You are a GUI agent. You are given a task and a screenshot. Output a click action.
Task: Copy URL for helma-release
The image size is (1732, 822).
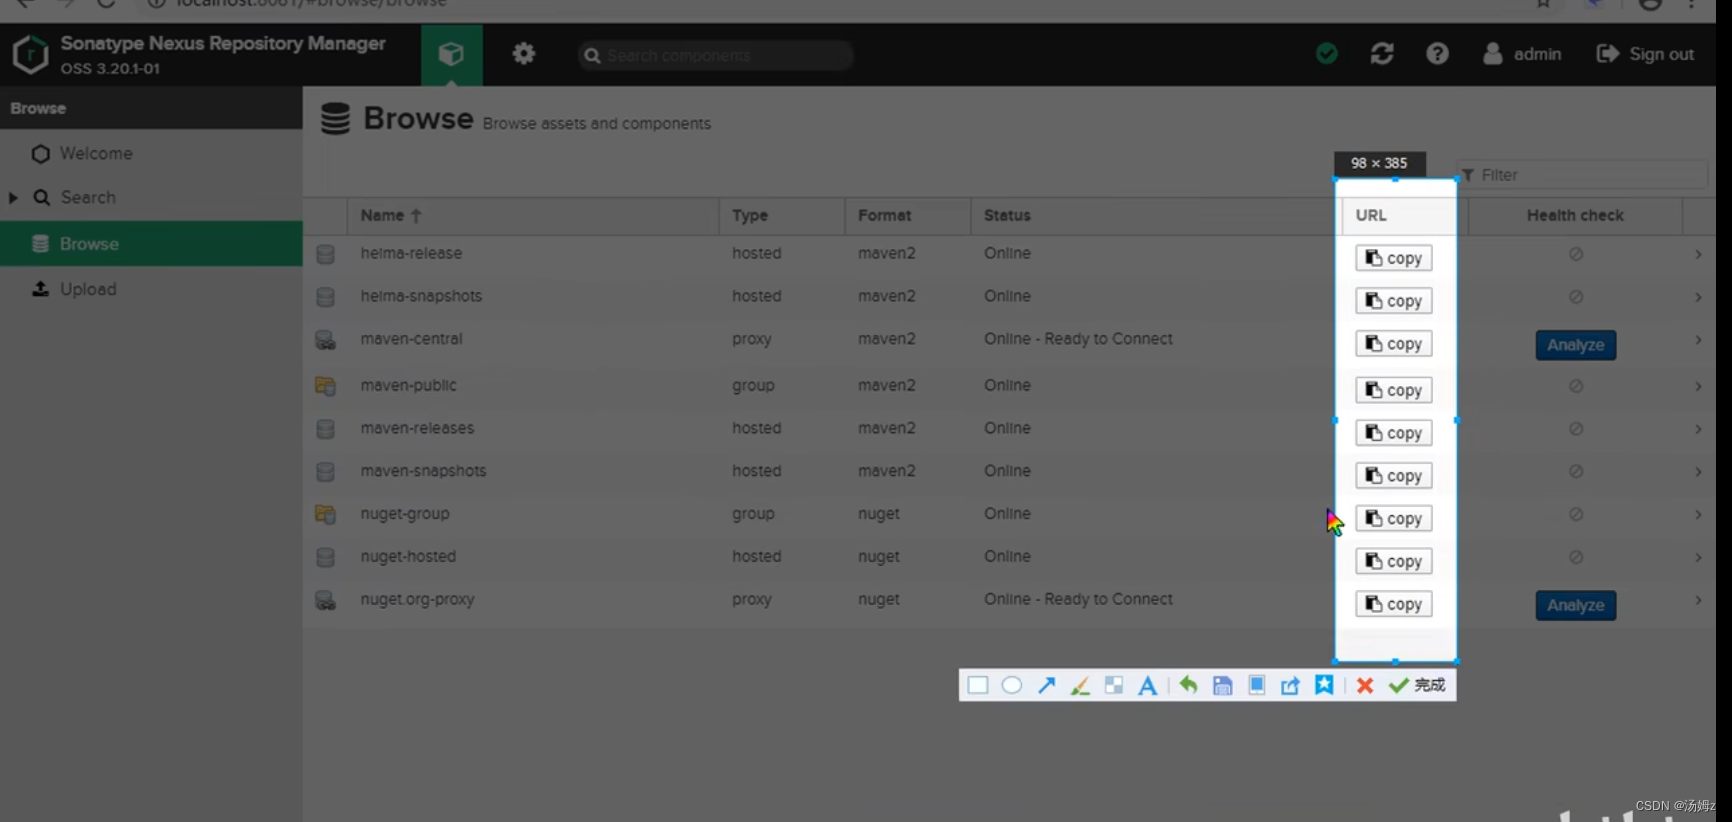(x=1394, y=258)
